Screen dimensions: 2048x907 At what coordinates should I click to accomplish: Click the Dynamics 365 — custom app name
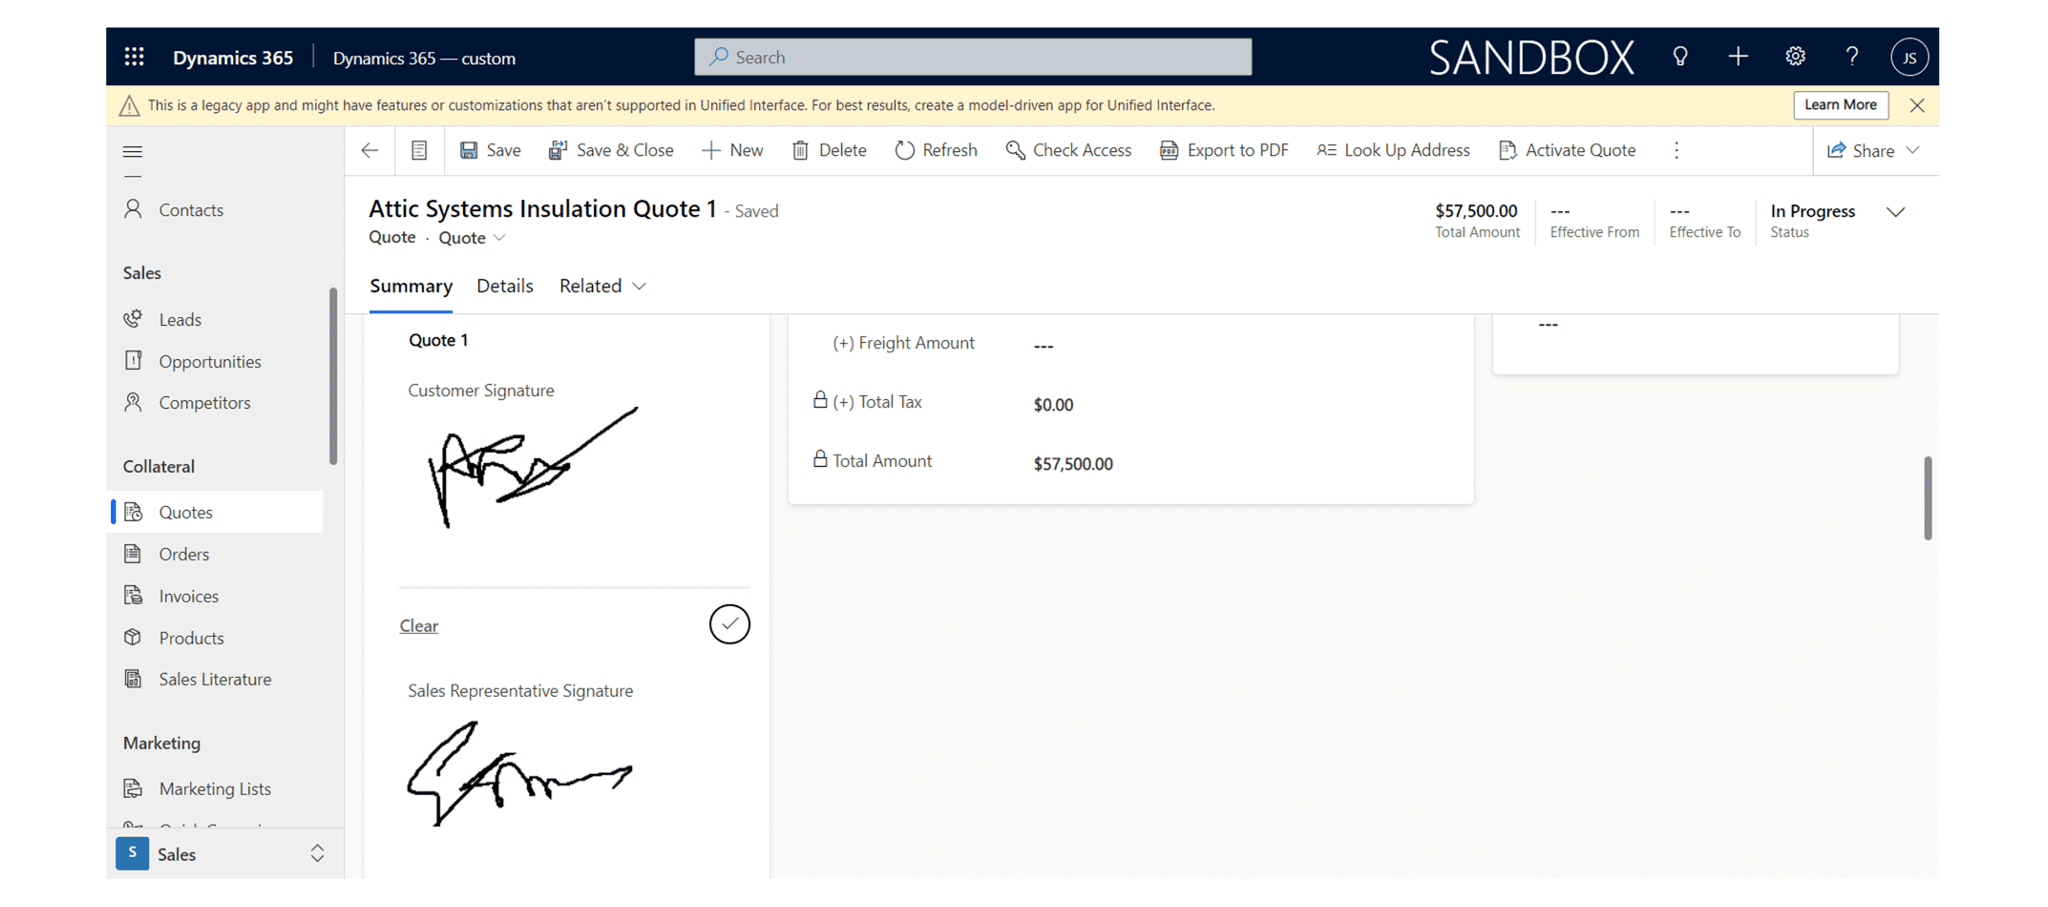point(424,58)
